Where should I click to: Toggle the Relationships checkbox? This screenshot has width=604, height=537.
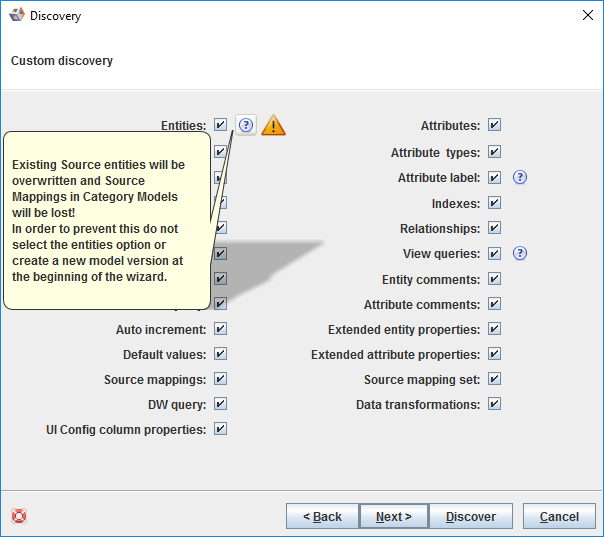point(494,229)
